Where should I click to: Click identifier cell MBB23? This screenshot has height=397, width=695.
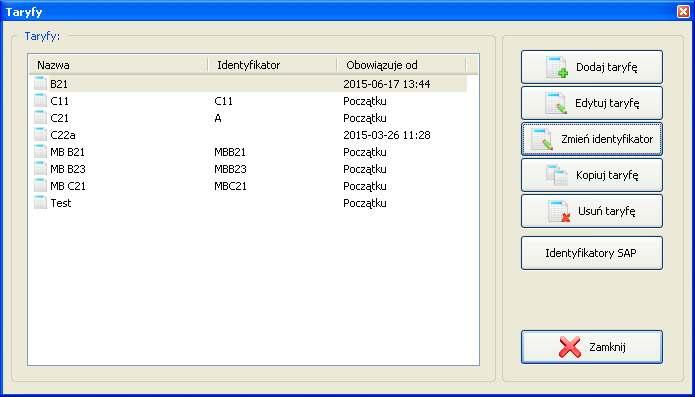tap(230, 169)
